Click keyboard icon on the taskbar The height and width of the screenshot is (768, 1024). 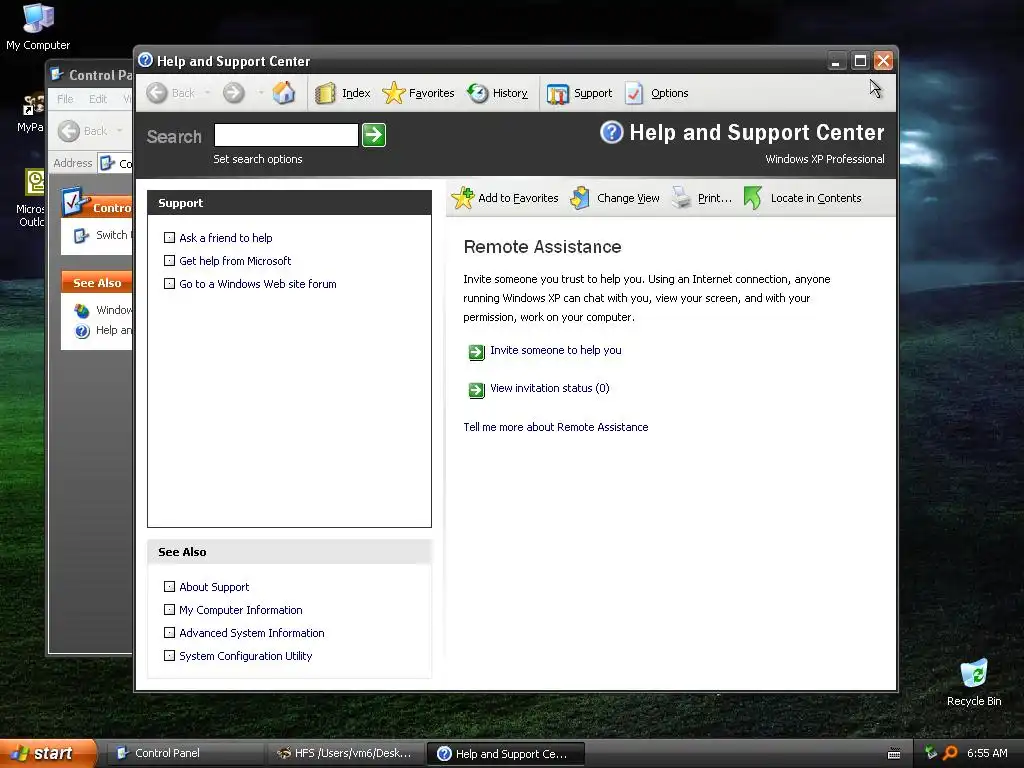point(894,754)
